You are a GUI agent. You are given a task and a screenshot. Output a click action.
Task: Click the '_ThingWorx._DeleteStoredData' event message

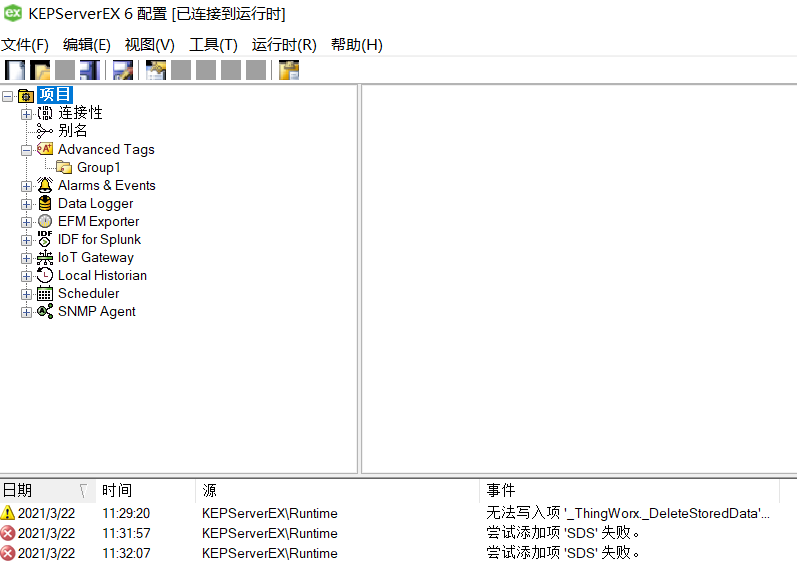(628, 513)
